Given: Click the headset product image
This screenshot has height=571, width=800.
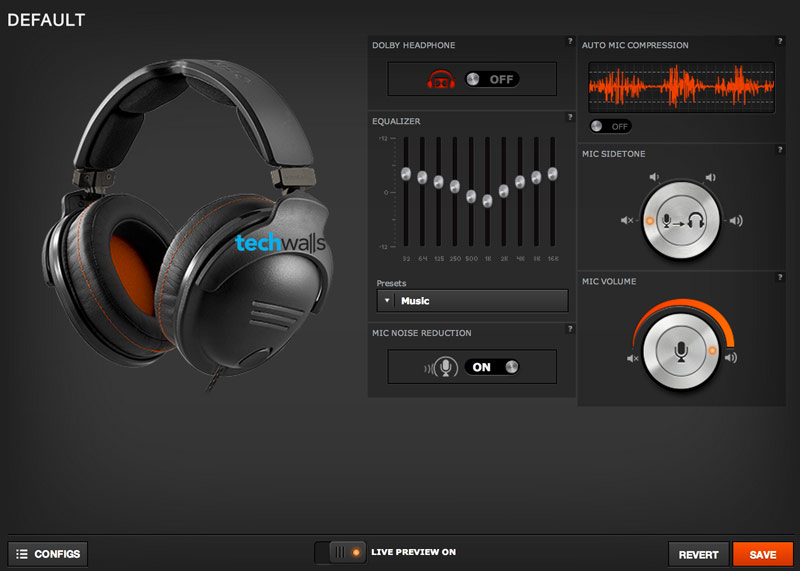Looking at the screenshot, I should click(186, 225).
